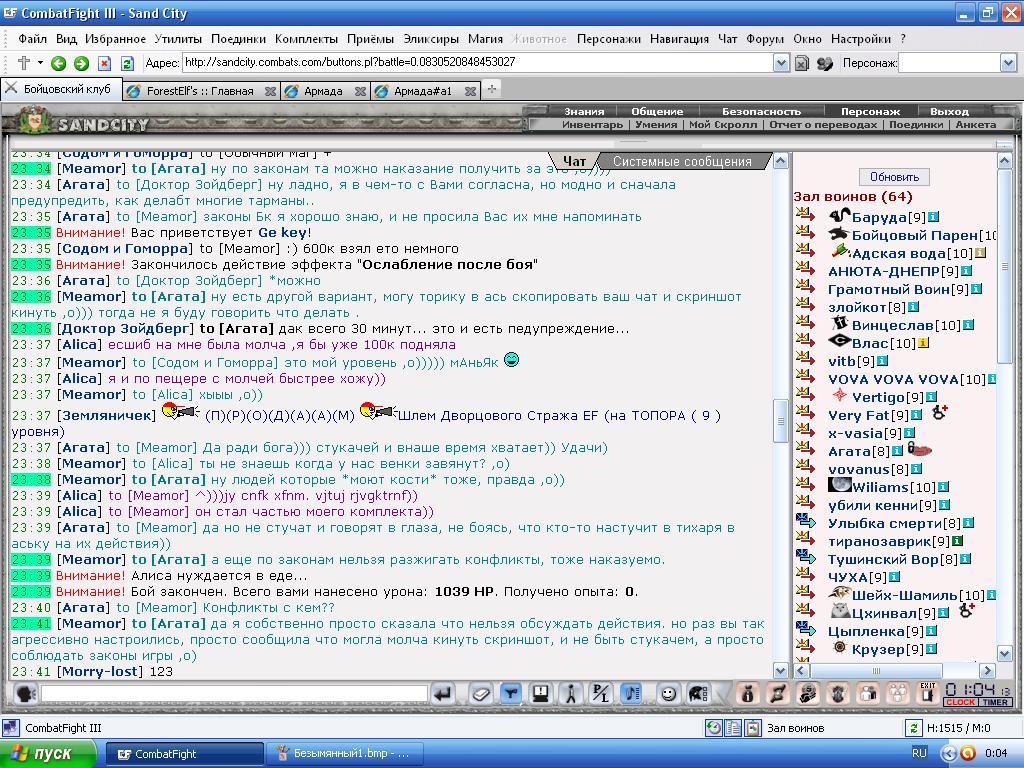
Task: Click the green back navigation arrow
Action: click(59, 63)
